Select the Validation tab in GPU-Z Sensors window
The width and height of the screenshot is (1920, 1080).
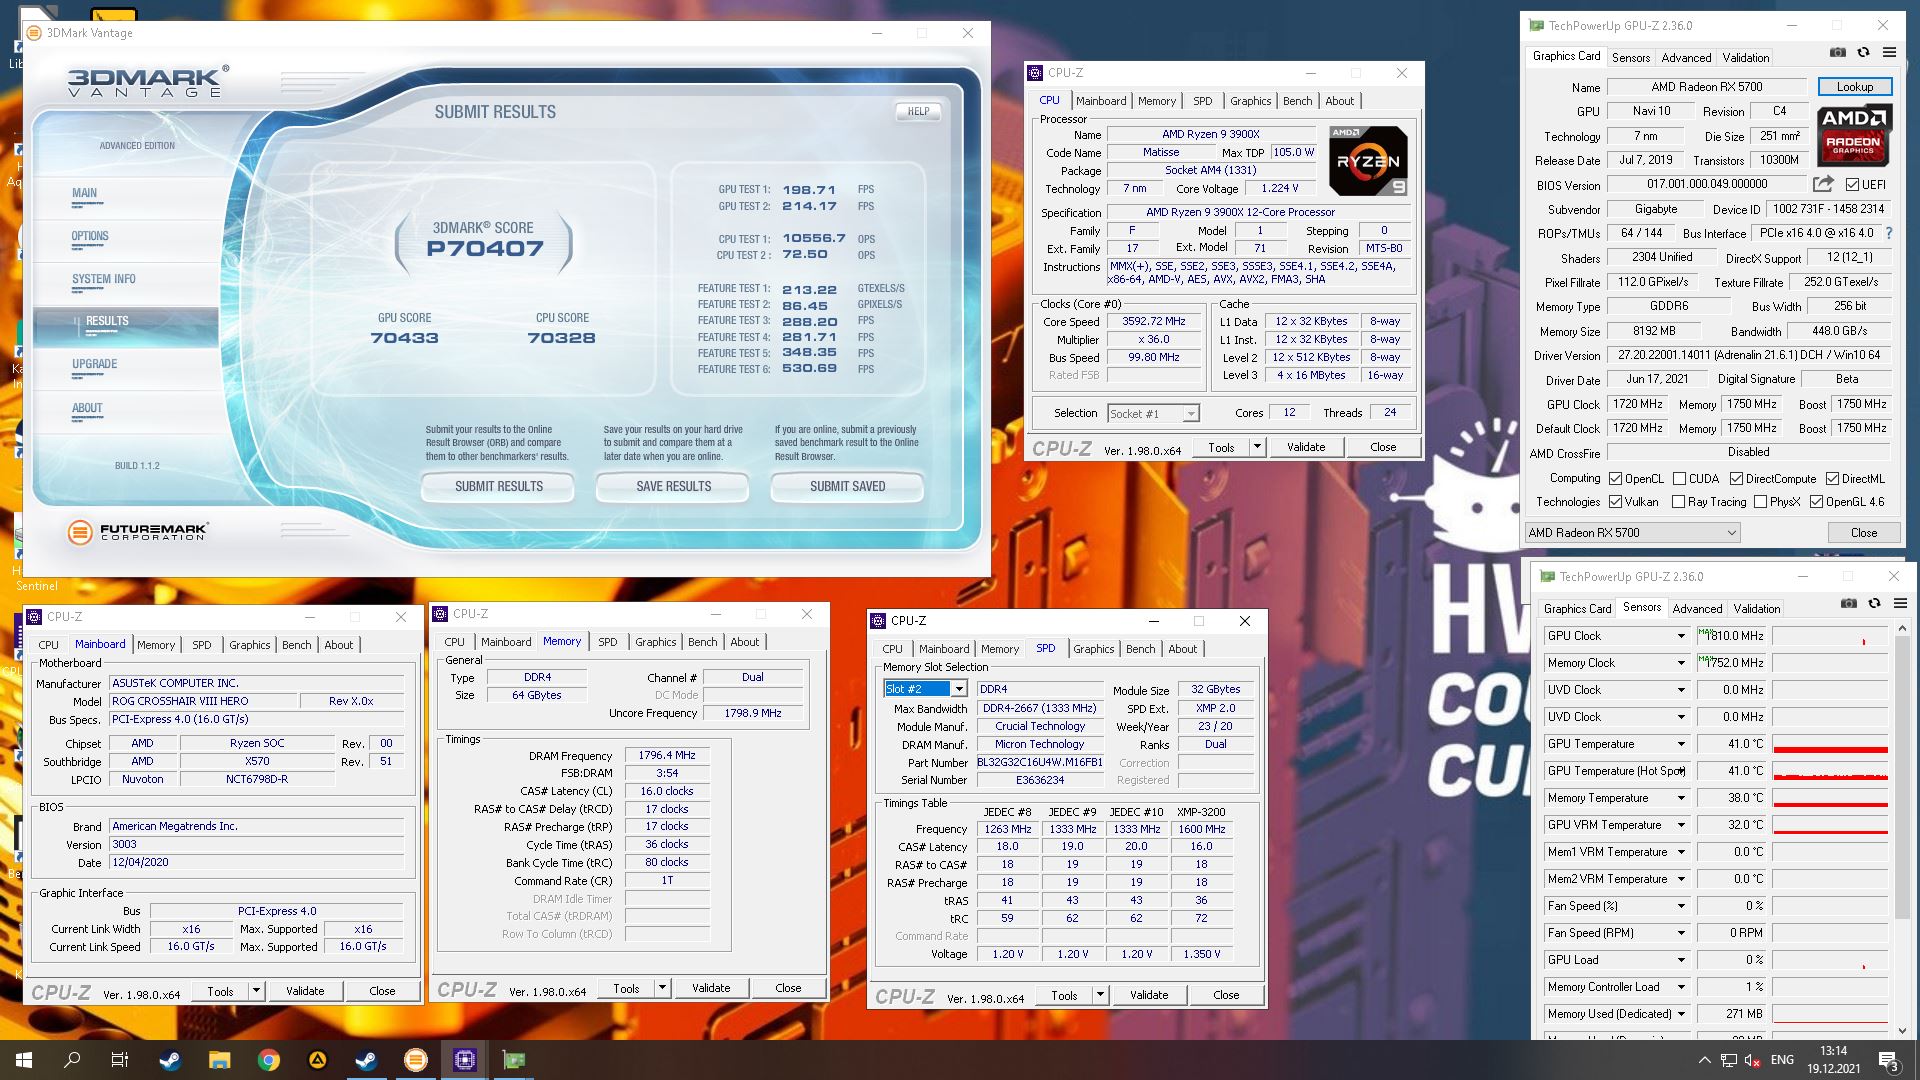1756,609
